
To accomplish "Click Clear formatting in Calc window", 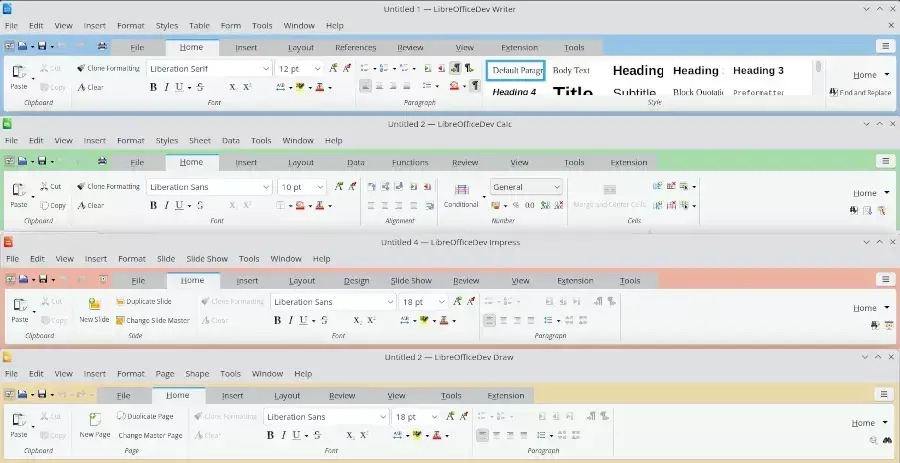I will (x=91, y=205).
